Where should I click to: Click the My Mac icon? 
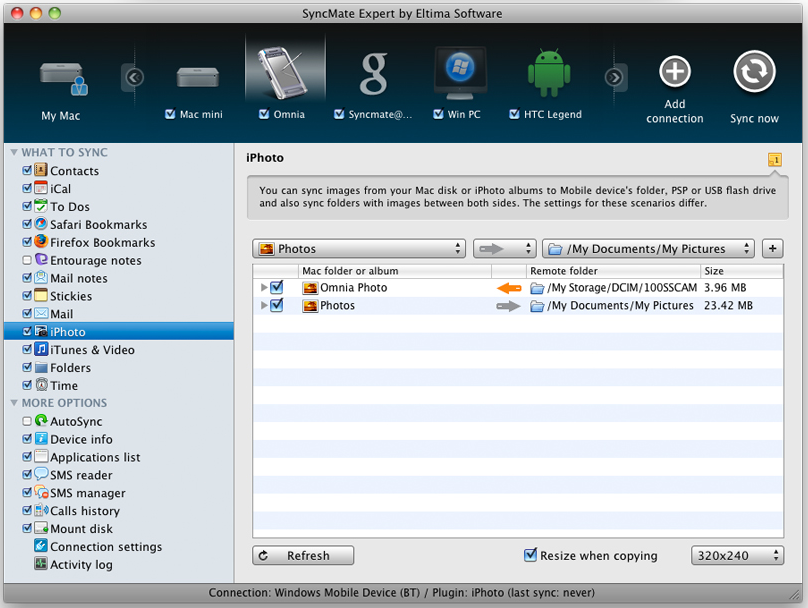62,77
